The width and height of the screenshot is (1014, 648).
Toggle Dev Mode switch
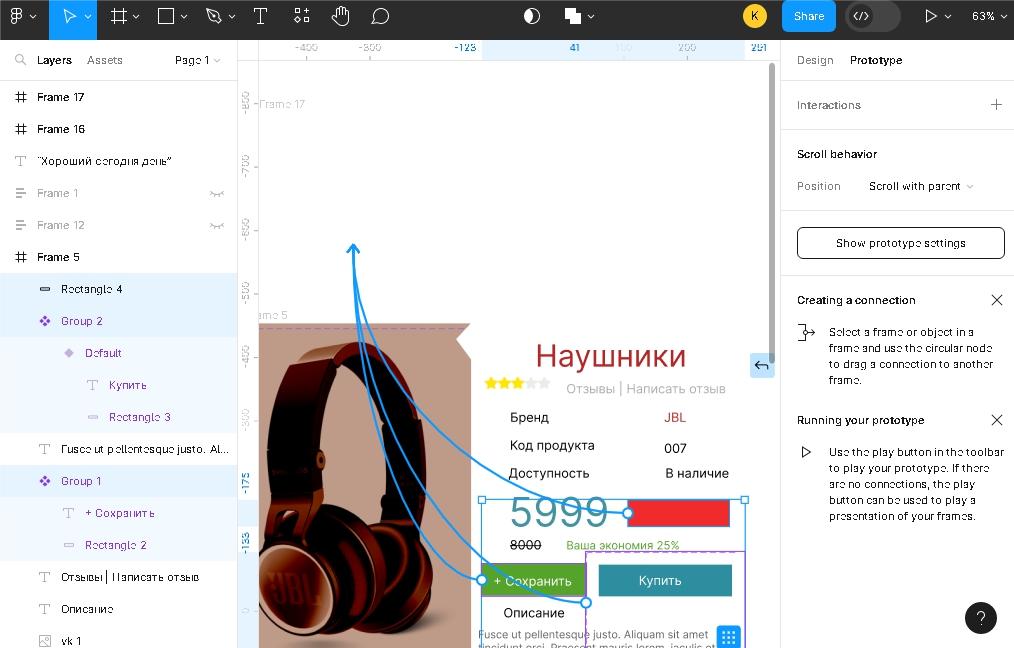pos(872,16)
